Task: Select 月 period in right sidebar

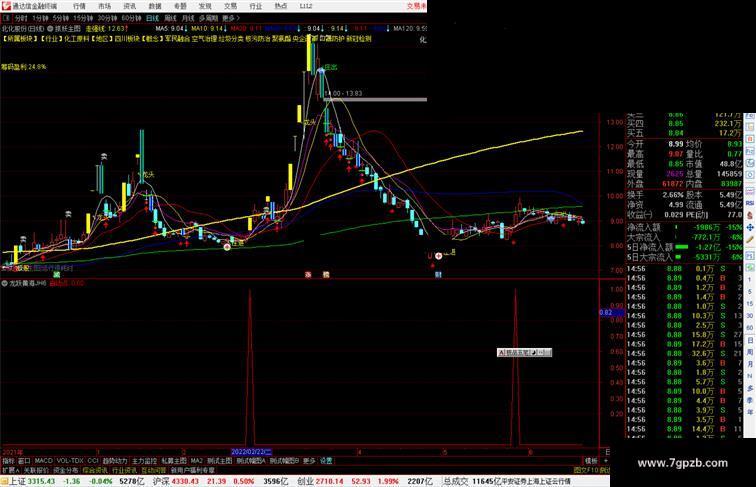Action: (750, 365)
